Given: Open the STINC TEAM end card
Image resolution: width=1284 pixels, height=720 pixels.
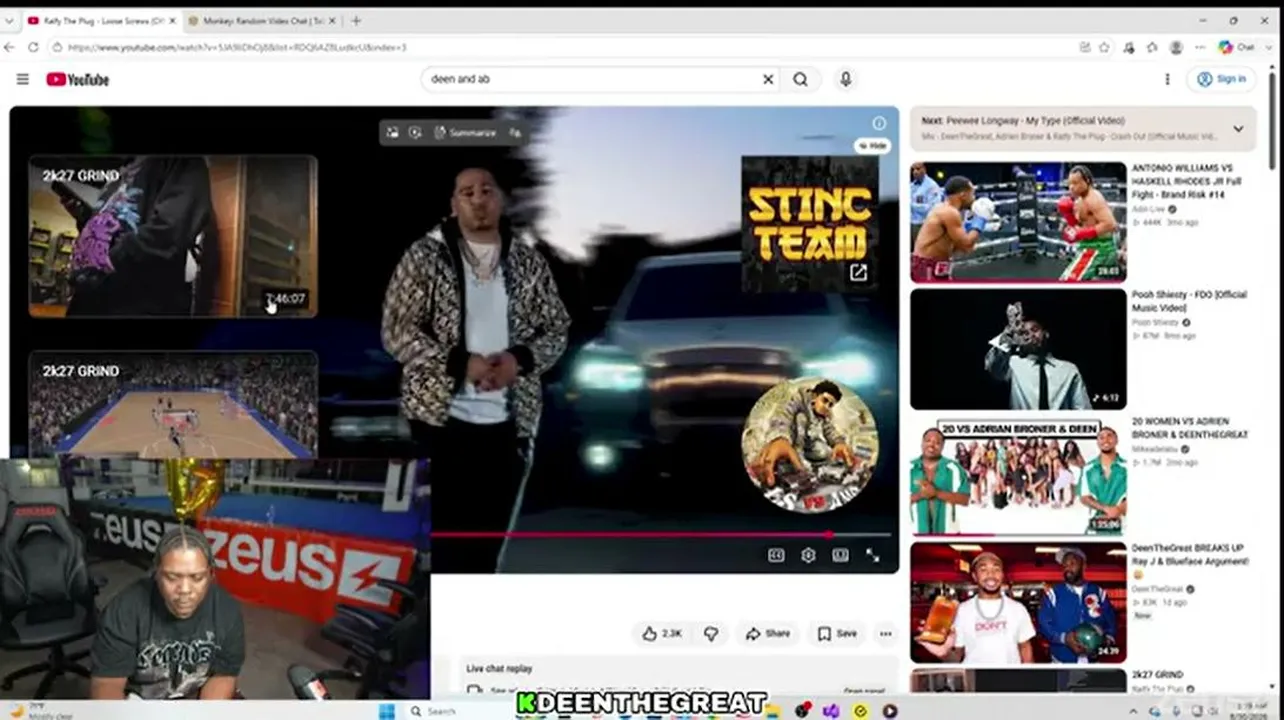Looking at the screenshot, I should click(x=810, y=223).
